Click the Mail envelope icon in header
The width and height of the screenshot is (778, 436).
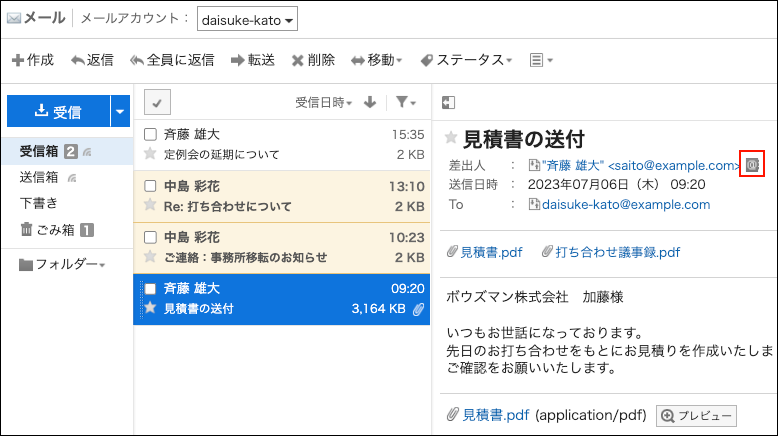tap(14, 18)
